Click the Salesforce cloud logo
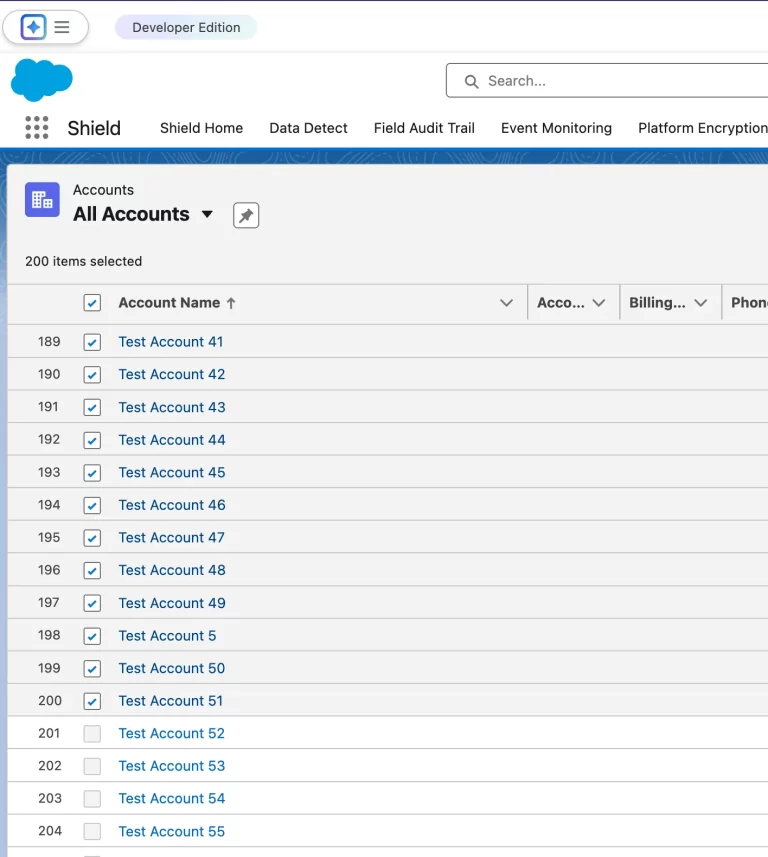 [x=42, y=80]
